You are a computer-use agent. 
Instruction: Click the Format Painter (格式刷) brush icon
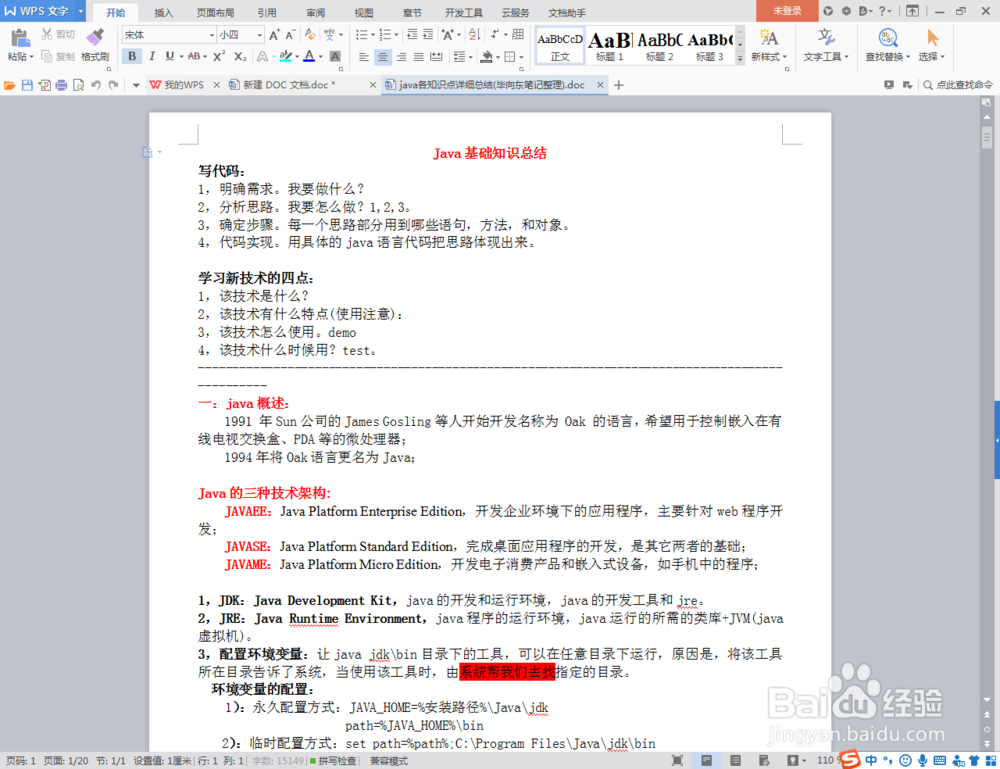point(94,38)
